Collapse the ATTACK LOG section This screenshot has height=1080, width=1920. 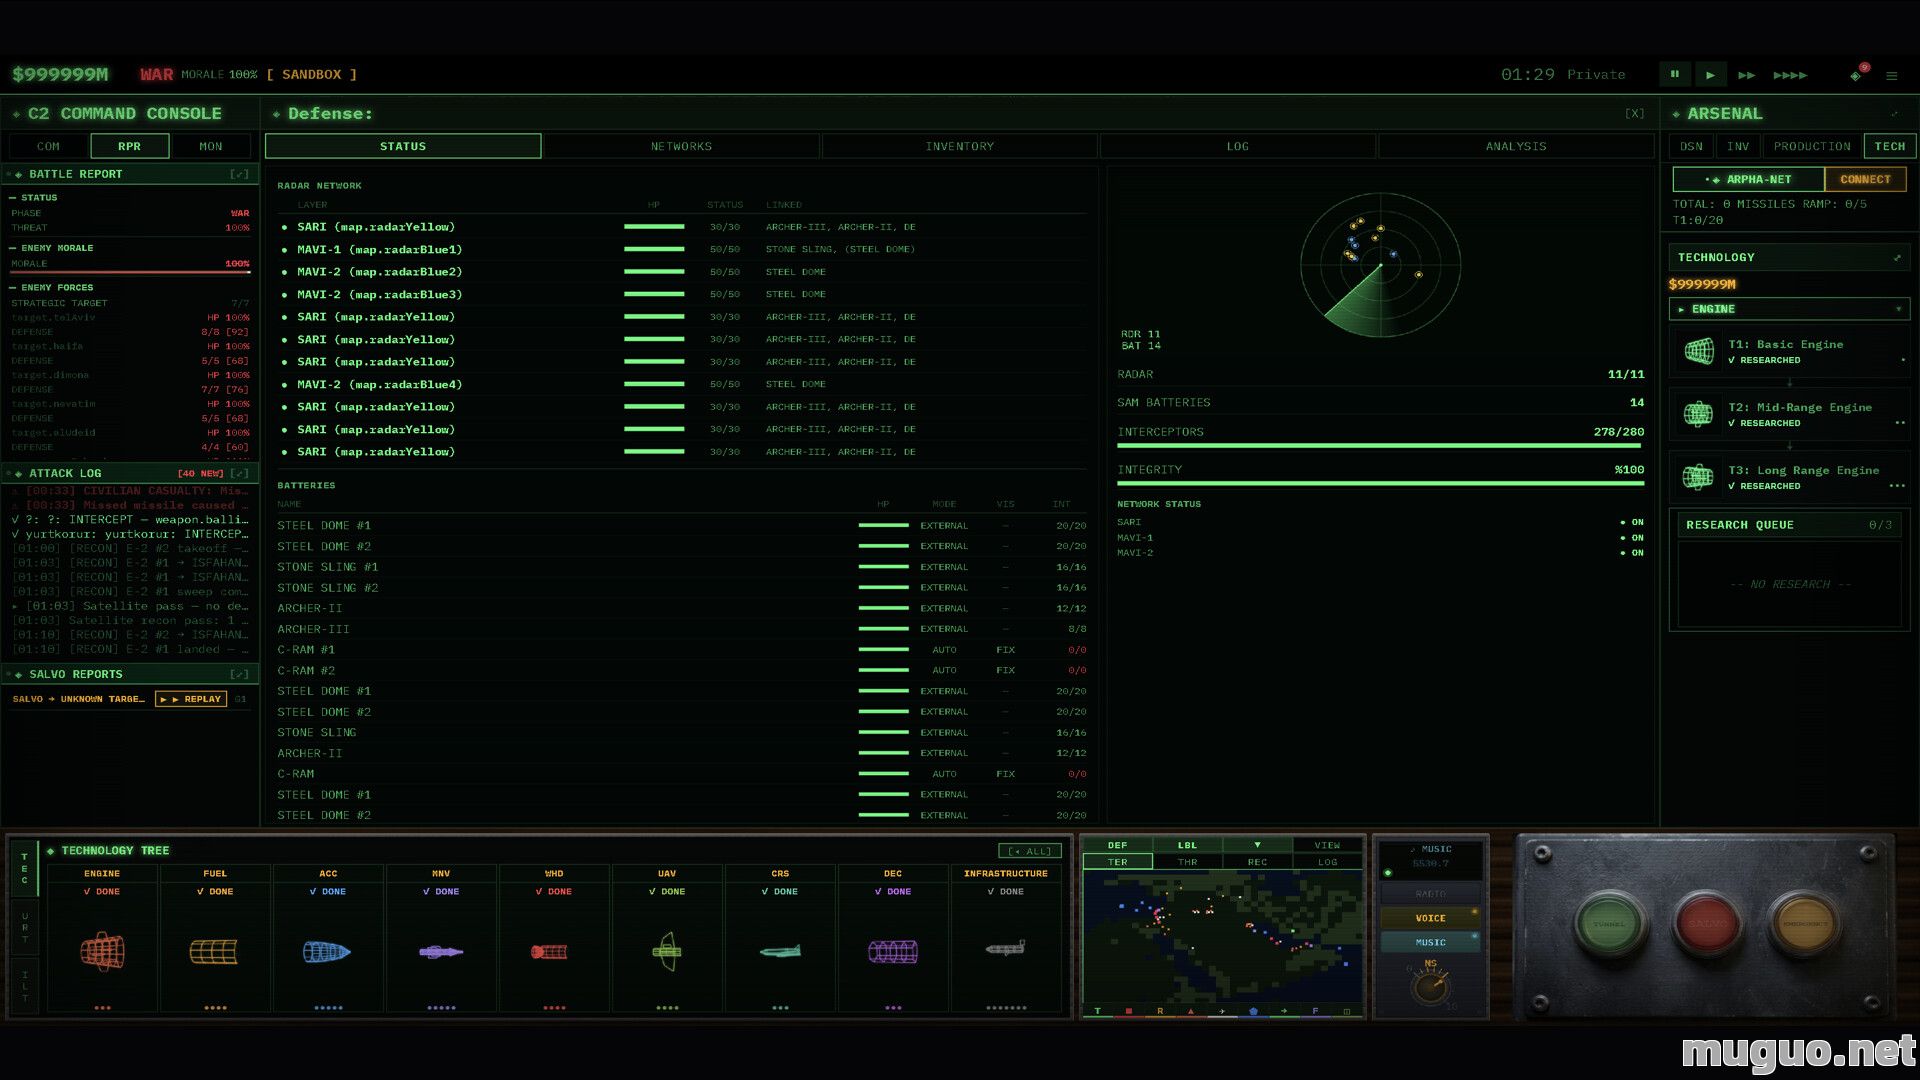pos(239,473)
